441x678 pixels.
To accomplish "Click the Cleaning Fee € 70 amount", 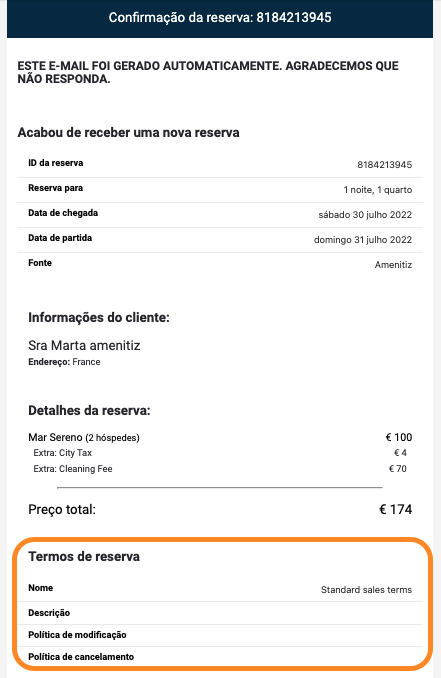I will click(x=398, y=469).
